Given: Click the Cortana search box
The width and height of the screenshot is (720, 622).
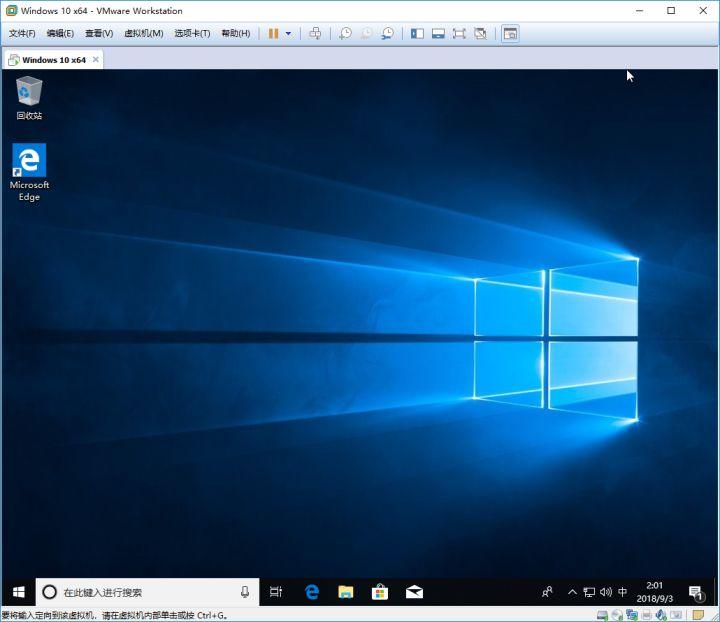Looking at the screenshot, I should [x=147, y=592].
